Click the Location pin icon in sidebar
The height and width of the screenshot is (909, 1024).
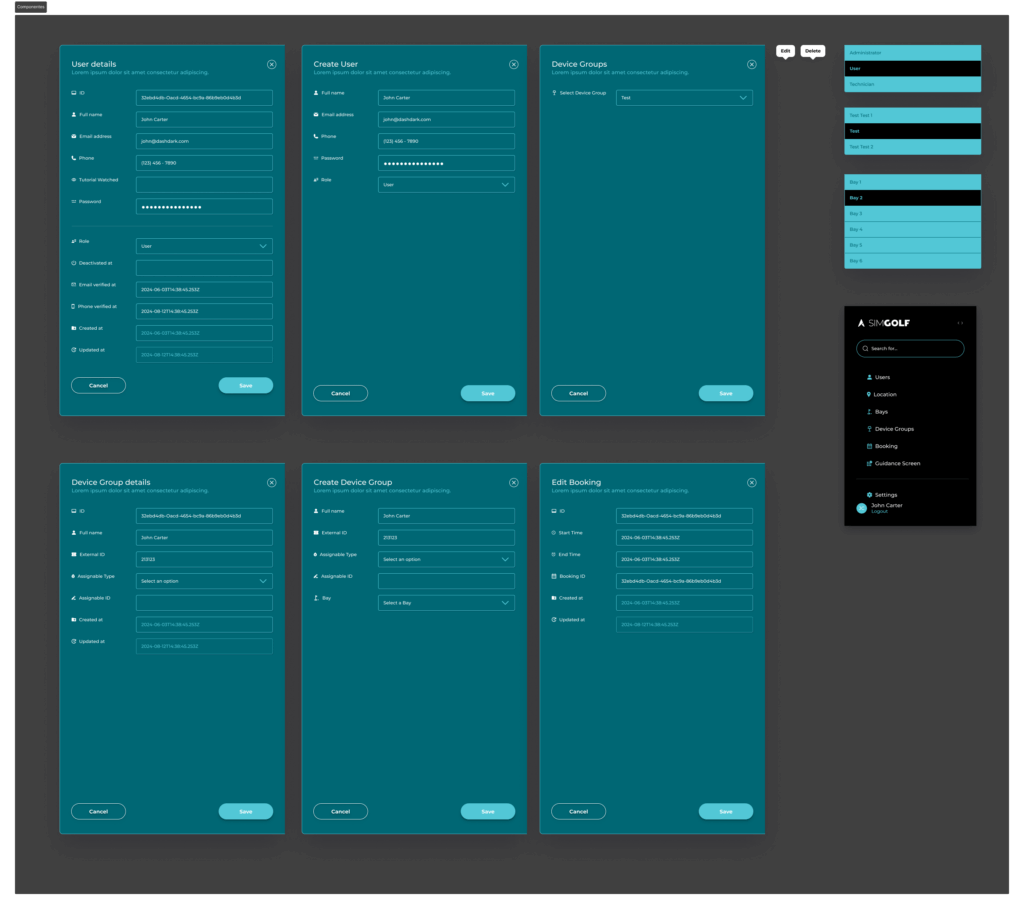tap(868, 394)
